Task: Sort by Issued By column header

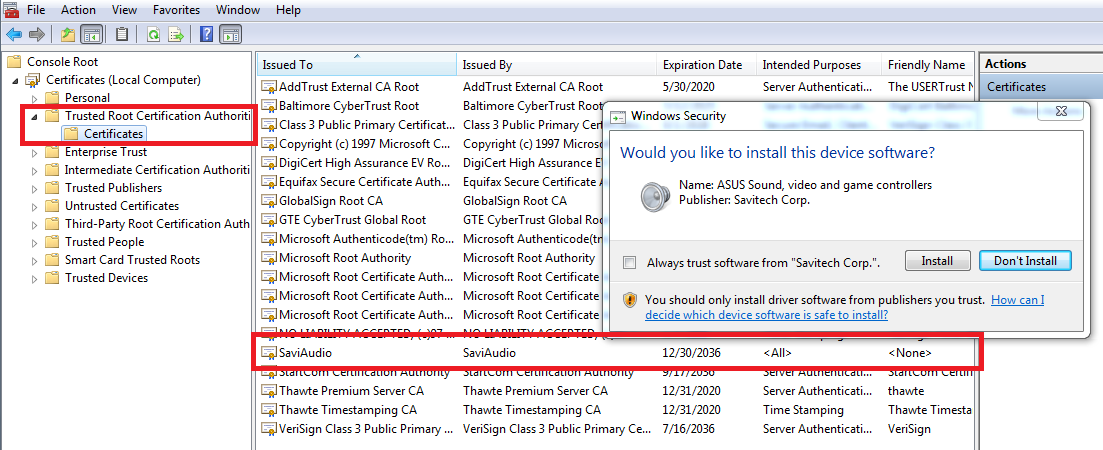Action: point(556,65)
